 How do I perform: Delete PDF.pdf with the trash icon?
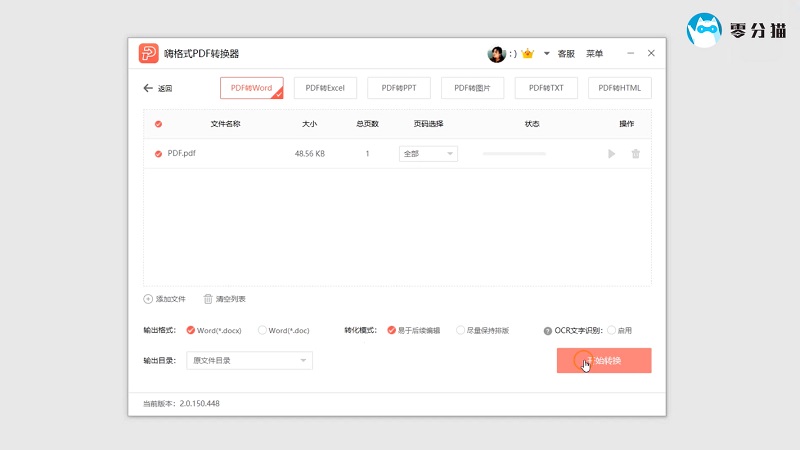636,154
